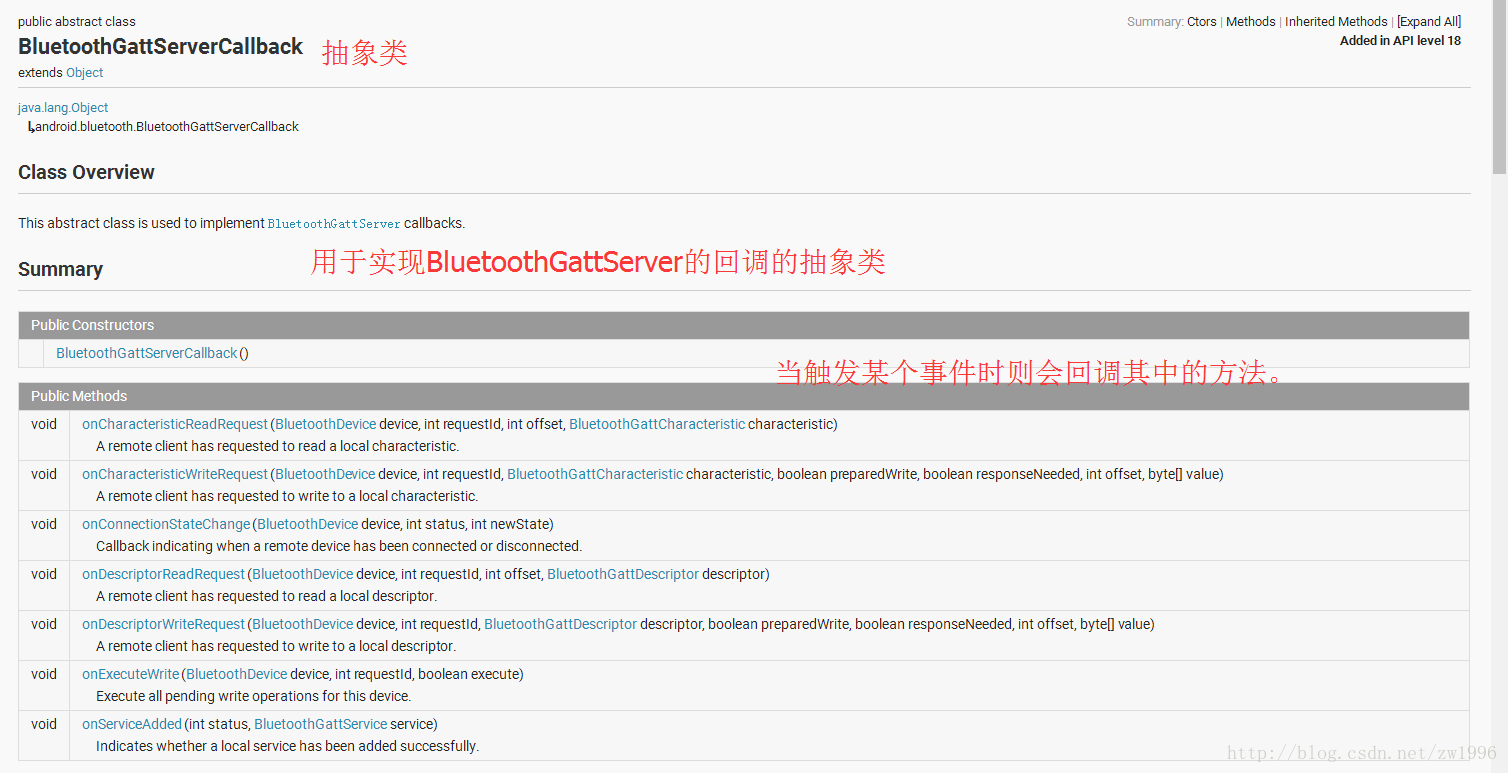
Task: Open BluetoothGattCharacteristic link in the onCharacteristicReadRequest row
Action: click(x=657, y=424)
